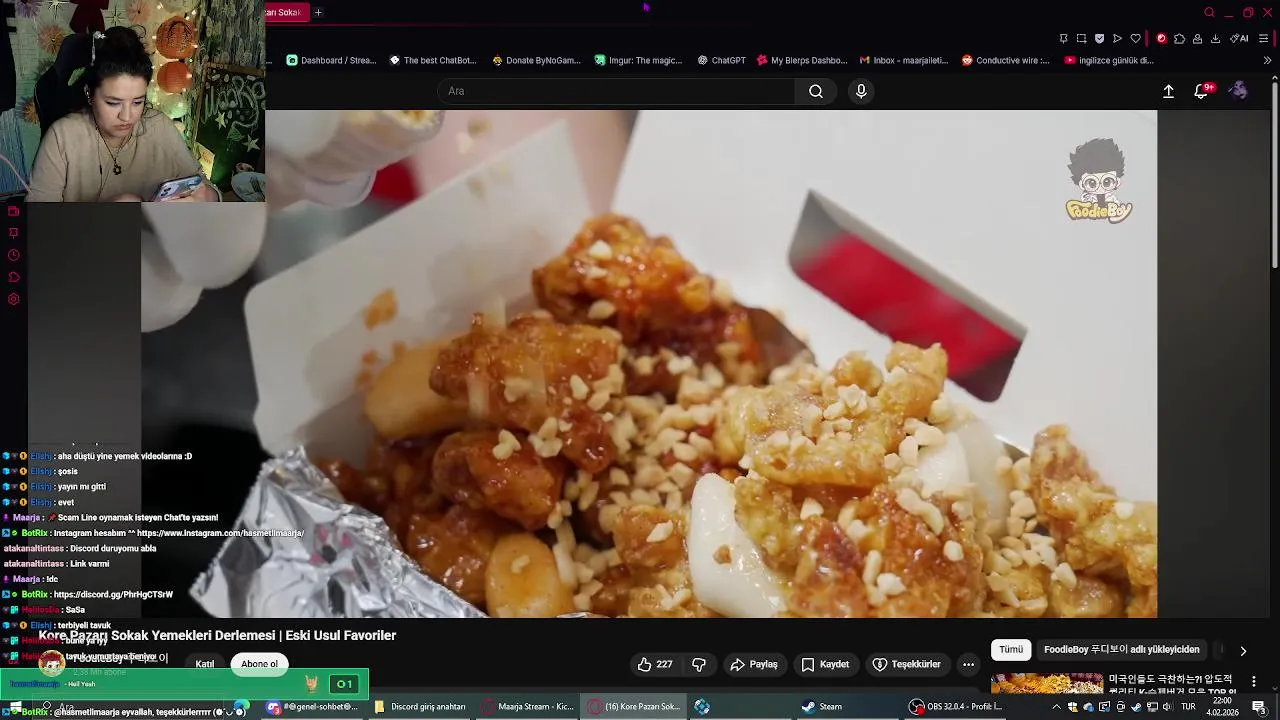Open the instagram.com/hasmetlimaarja link in chat
Viewport: 1280px width, 720px height.
220,533
